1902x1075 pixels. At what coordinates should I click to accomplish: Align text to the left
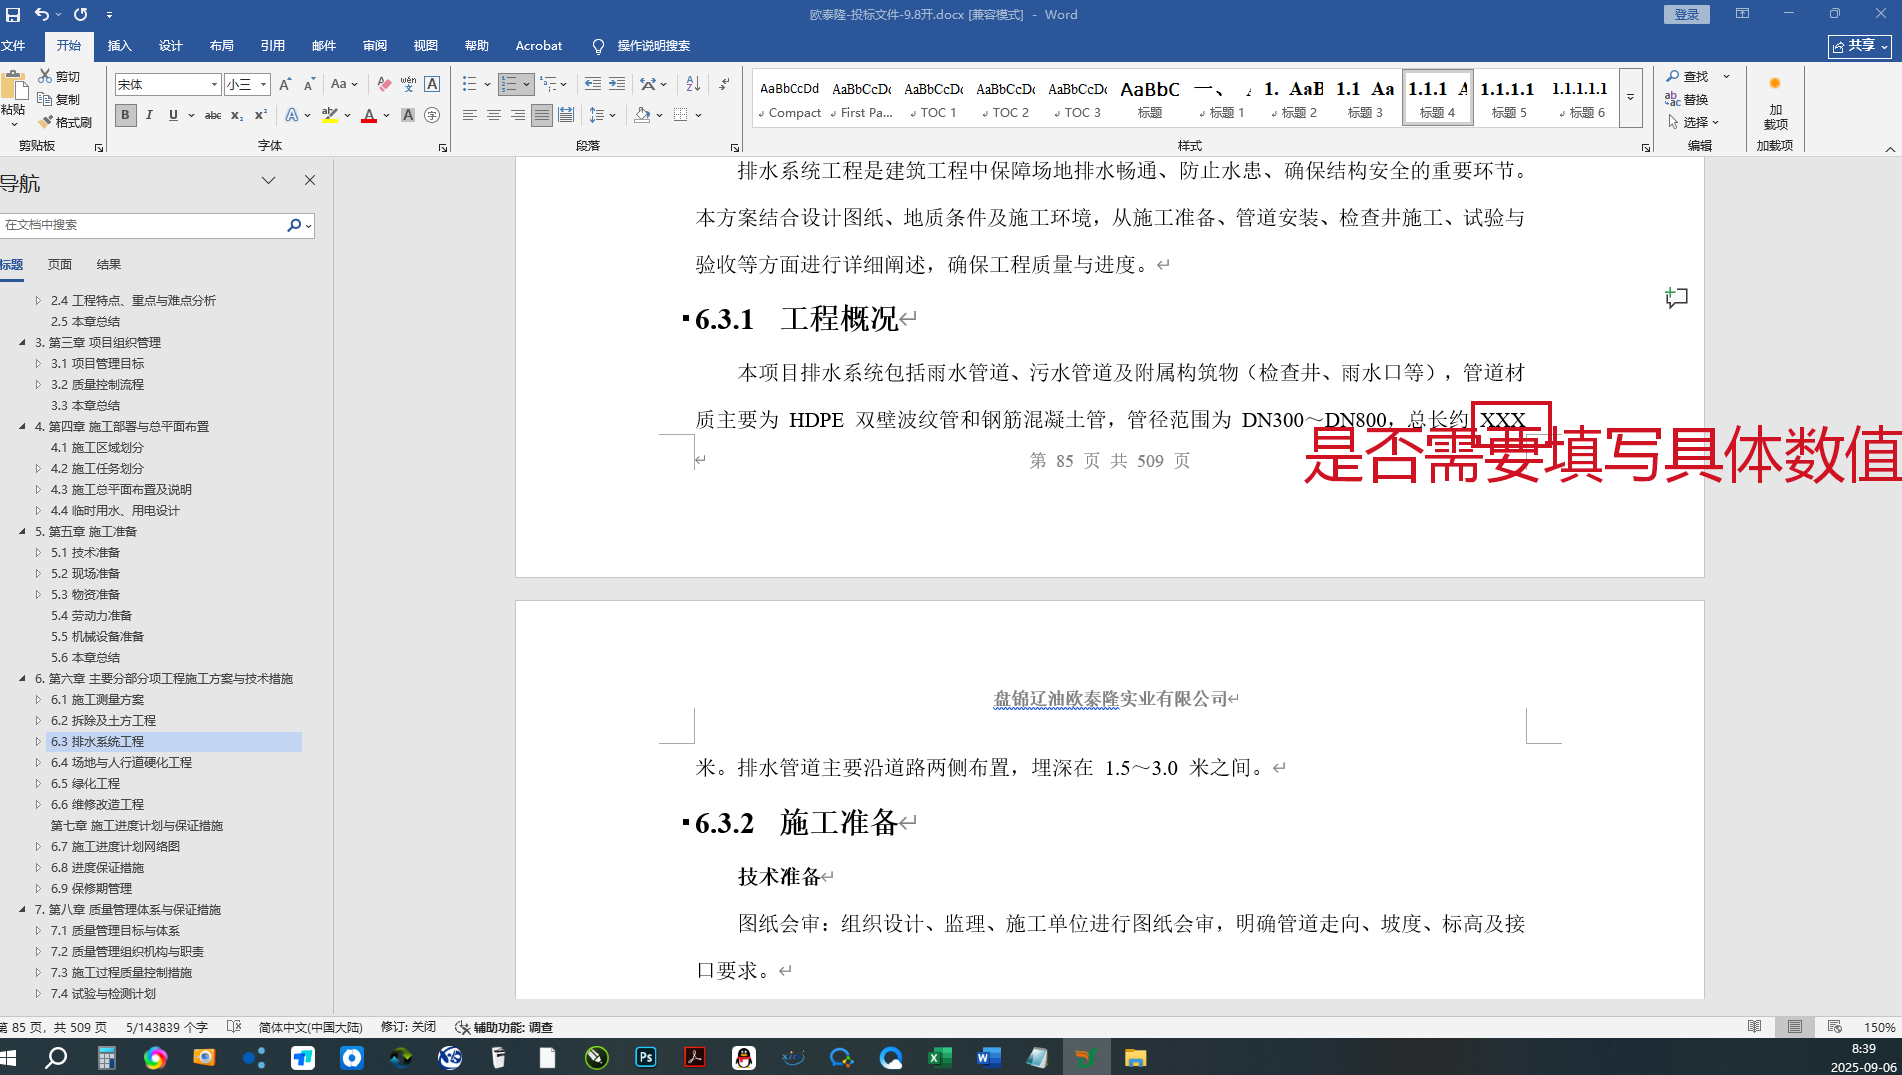point(469,115)
